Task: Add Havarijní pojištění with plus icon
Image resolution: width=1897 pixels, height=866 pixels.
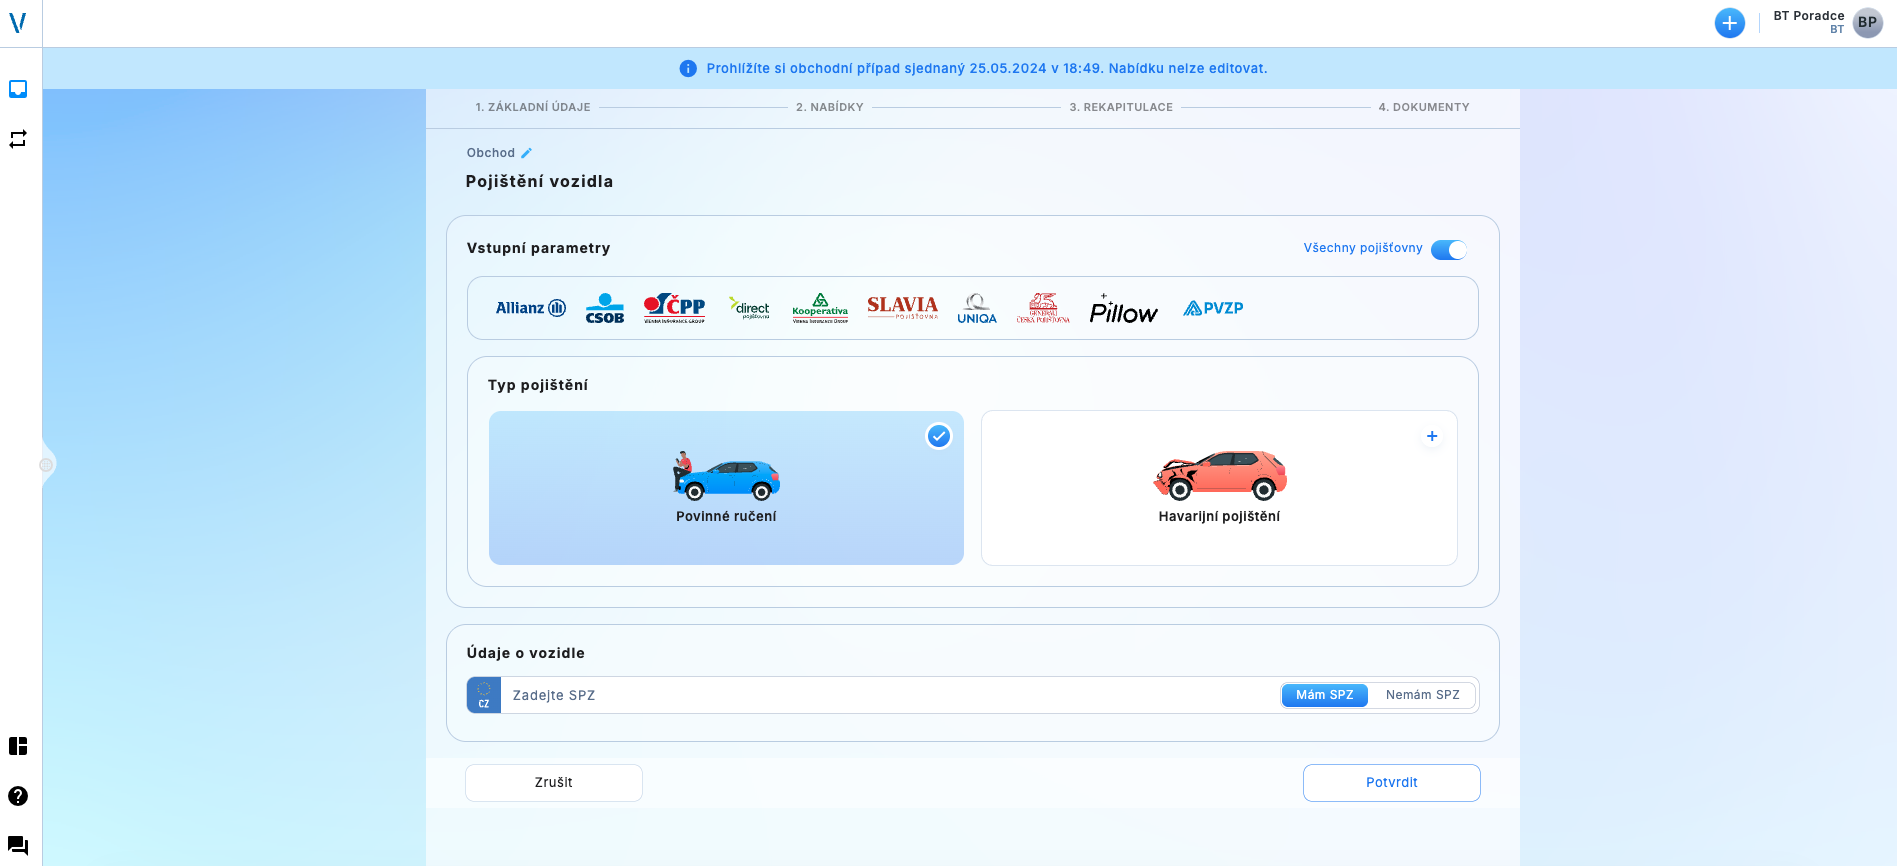Action: pyautogui.click(x=1432, y=436)
